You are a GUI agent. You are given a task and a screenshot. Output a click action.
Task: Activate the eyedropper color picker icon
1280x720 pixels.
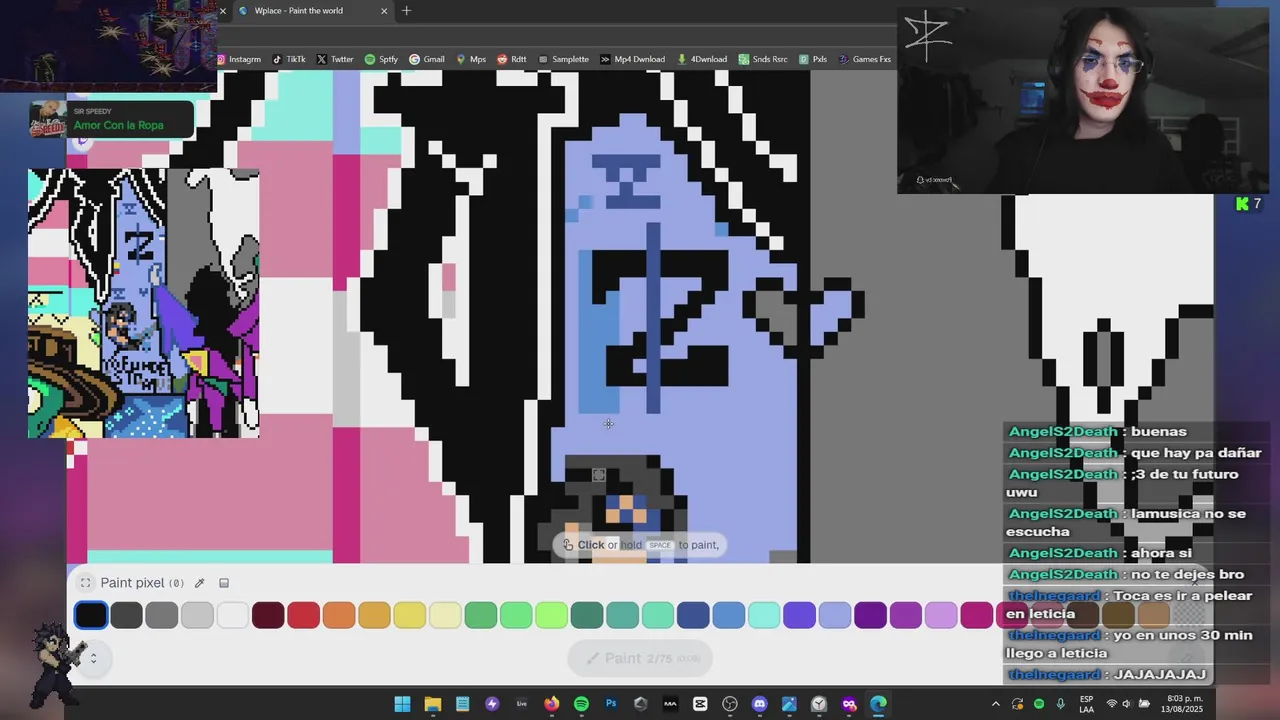[199, 583]
